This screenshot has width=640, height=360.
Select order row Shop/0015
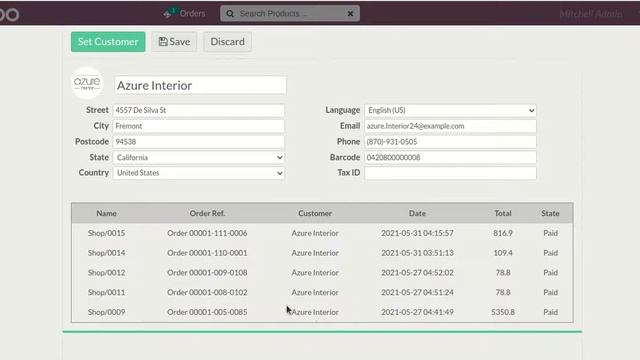coord(322,233)
